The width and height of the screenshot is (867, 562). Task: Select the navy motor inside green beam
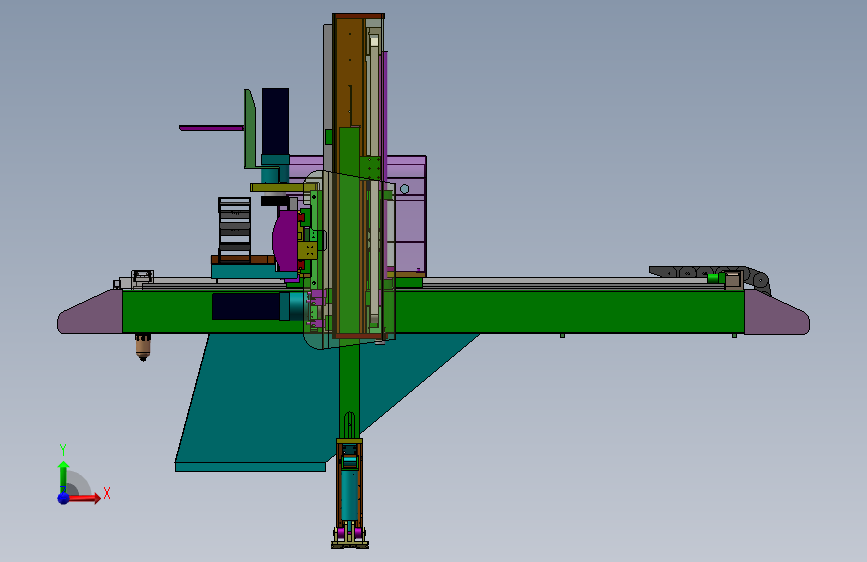point(246,306)
